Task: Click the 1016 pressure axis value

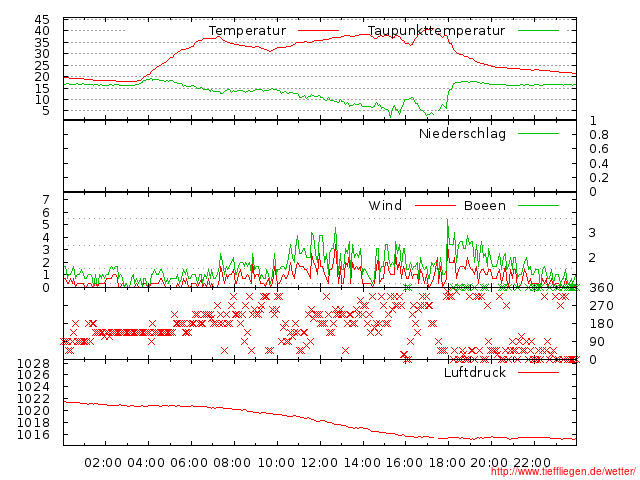Action: pyautogui.click(x=33, y=435)
